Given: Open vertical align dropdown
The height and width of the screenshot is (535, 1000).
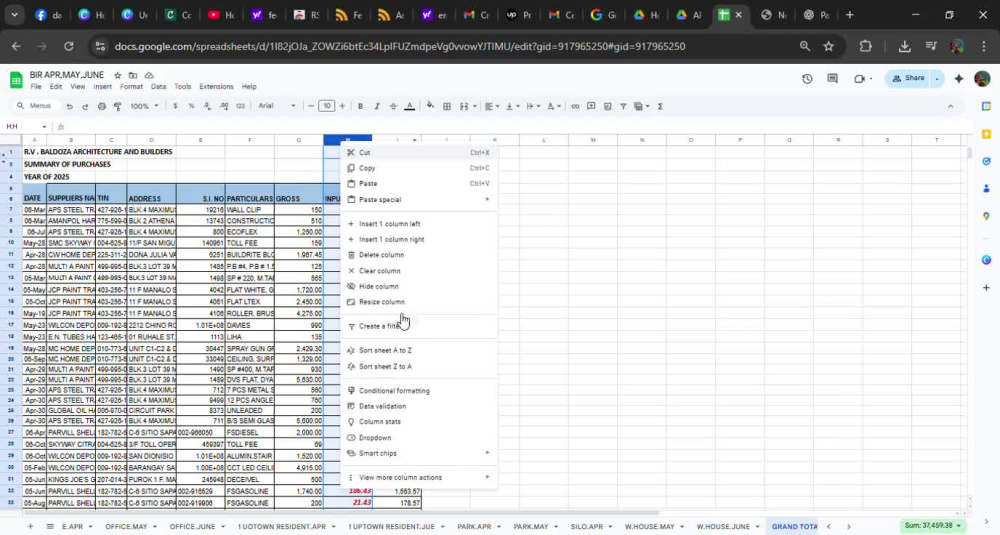Looking at the screenshot, I should (512, 106).
